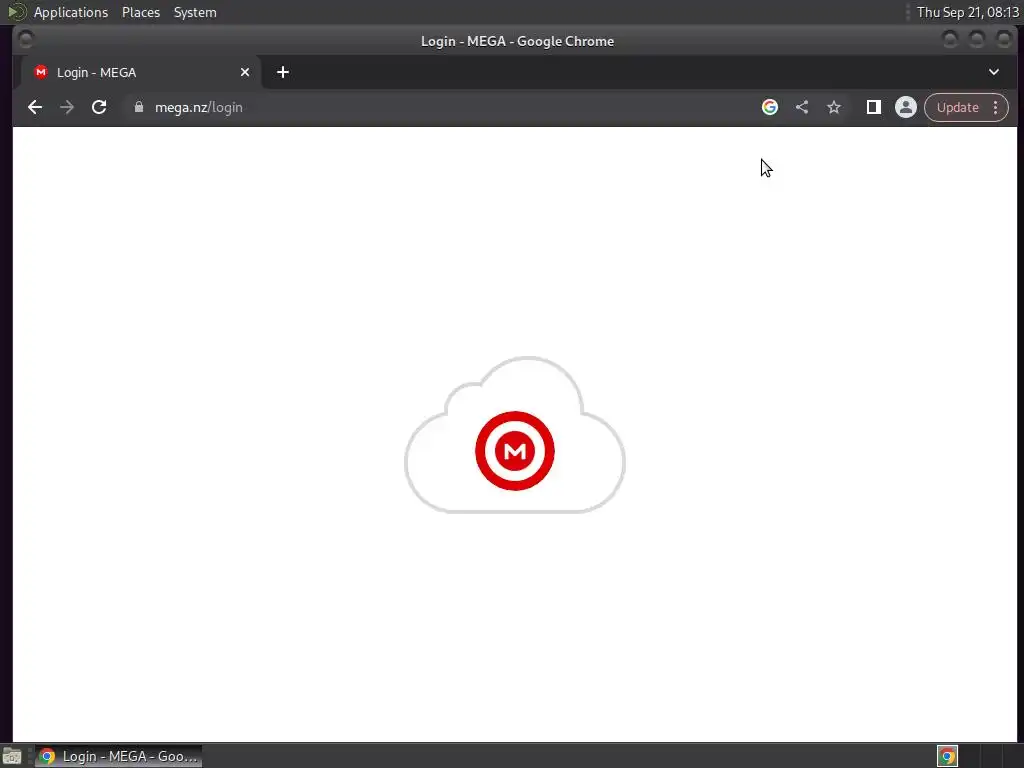
Task: Select the Login - MEGA tab
Action: [141, 72]
